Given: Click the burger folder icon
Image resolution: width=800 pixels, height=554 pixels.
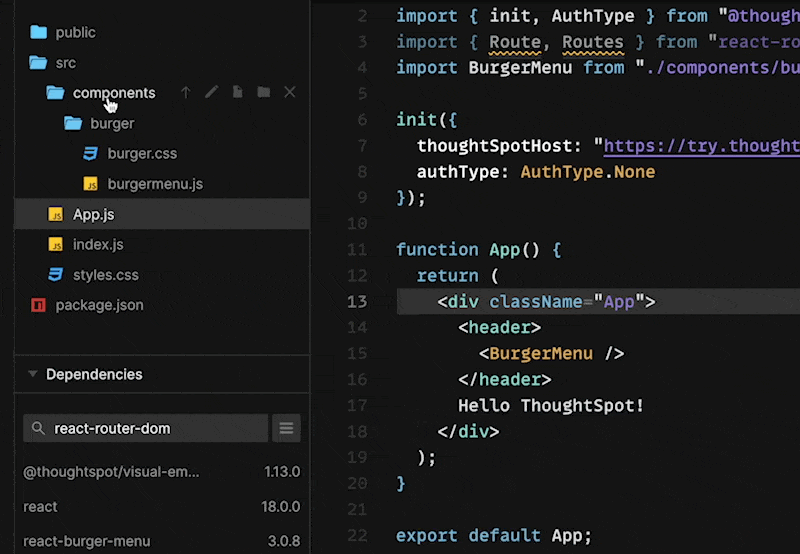Looking at the screenshot, I should pyautogui.click(x=73, y=123).
